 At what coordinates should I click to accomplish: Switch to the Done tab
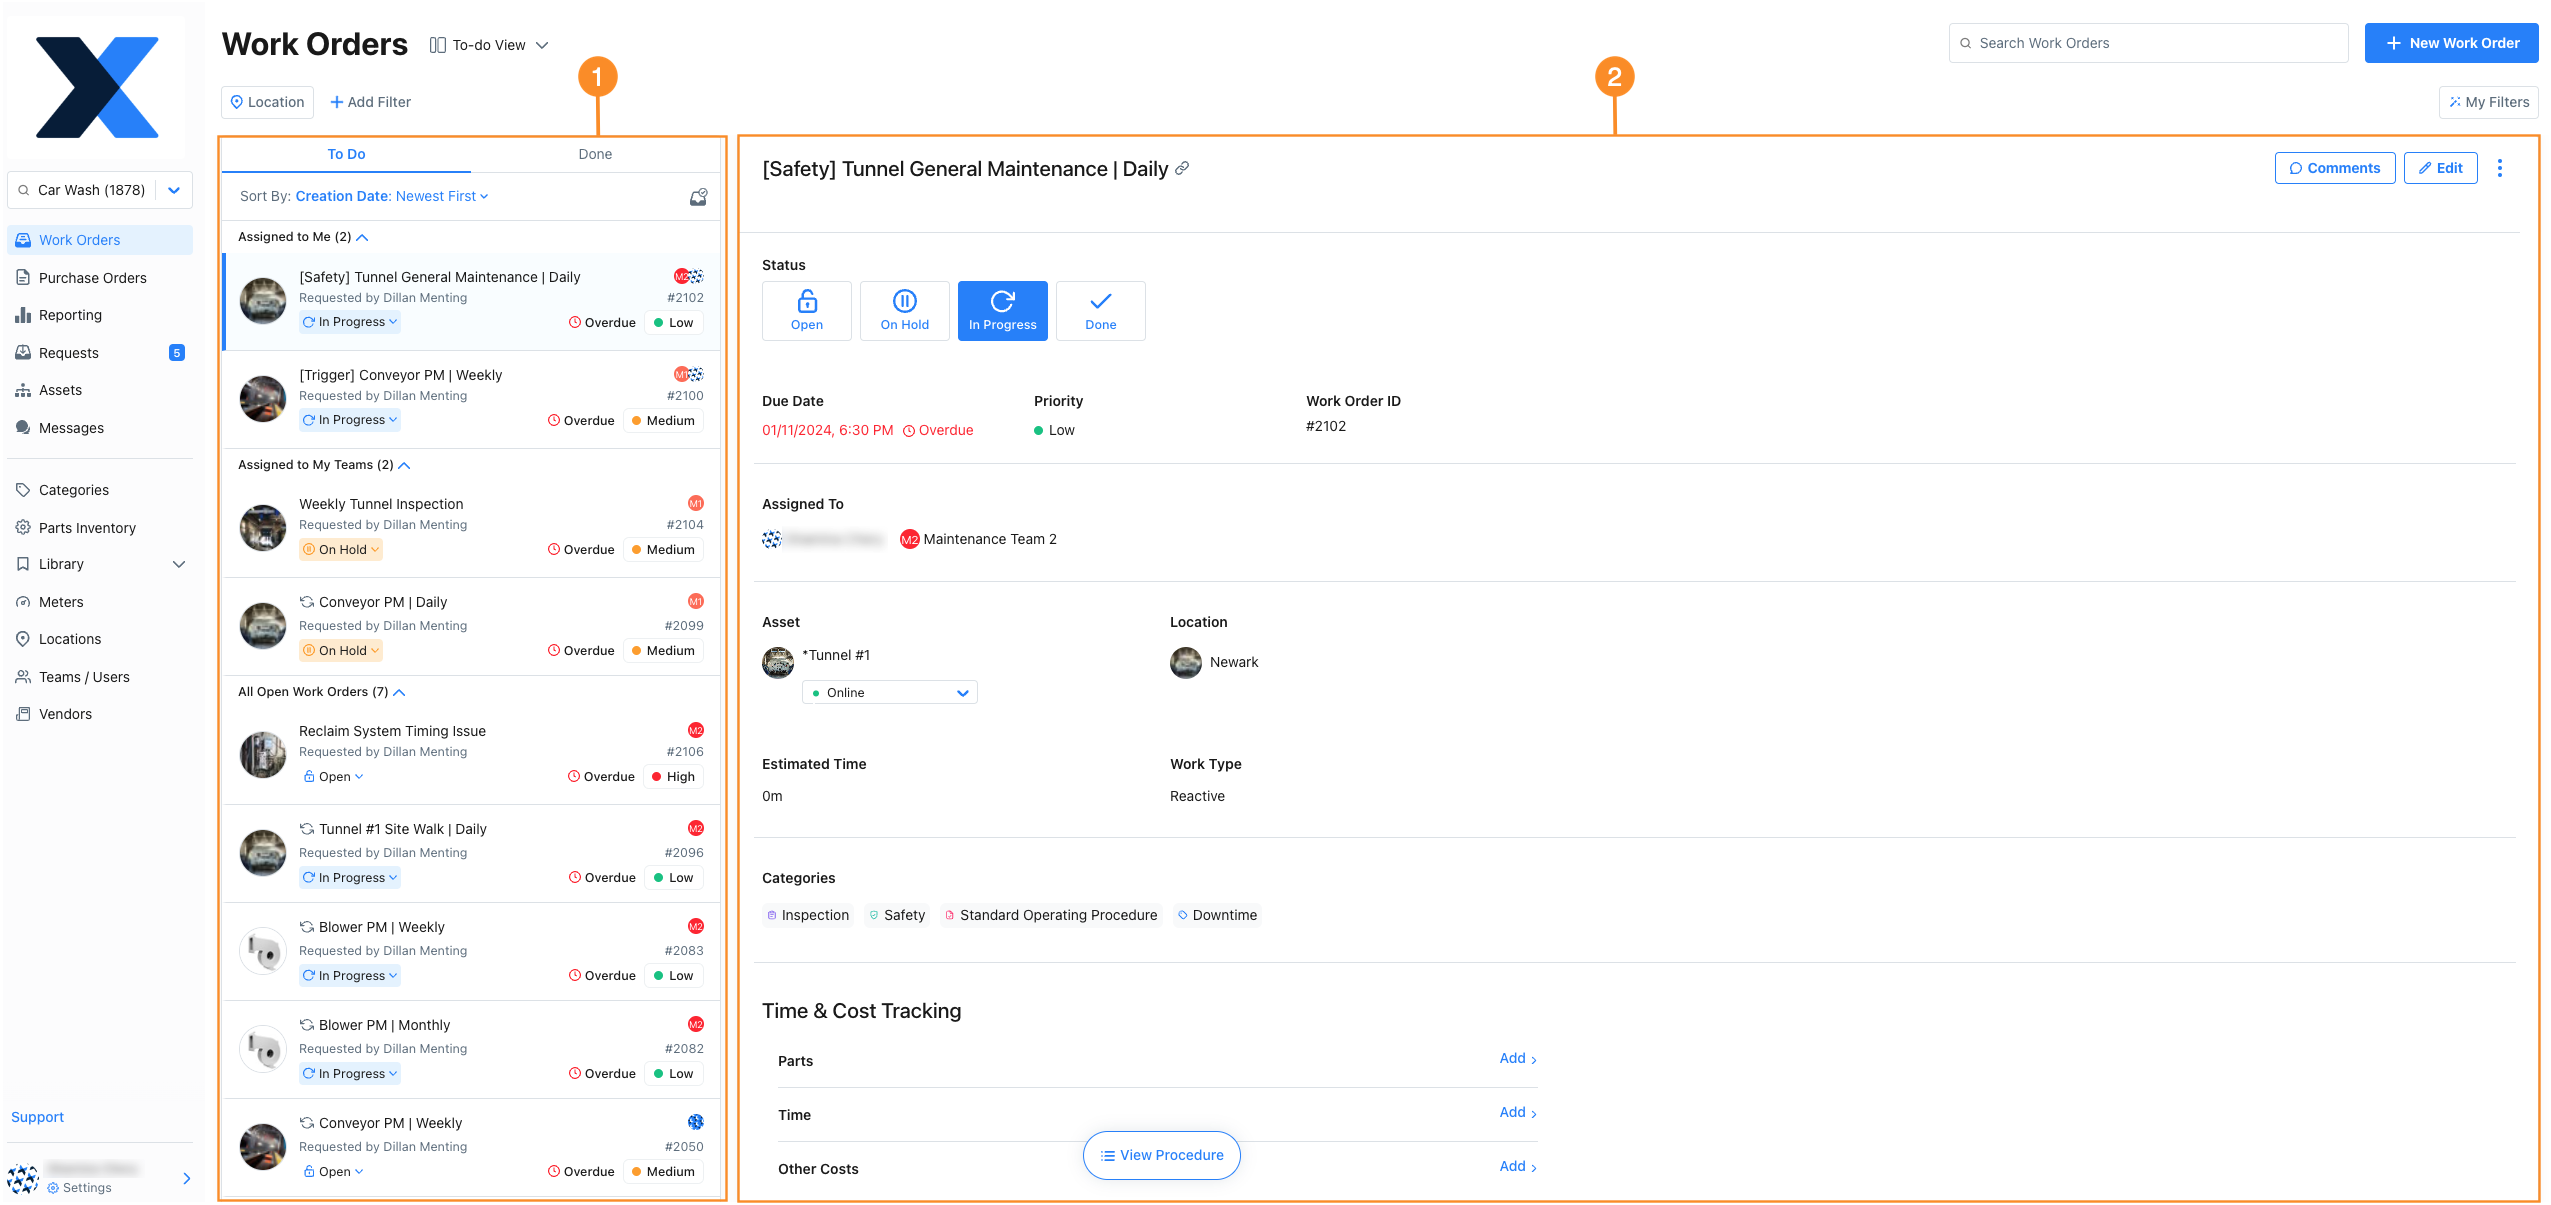click(595, 154)
